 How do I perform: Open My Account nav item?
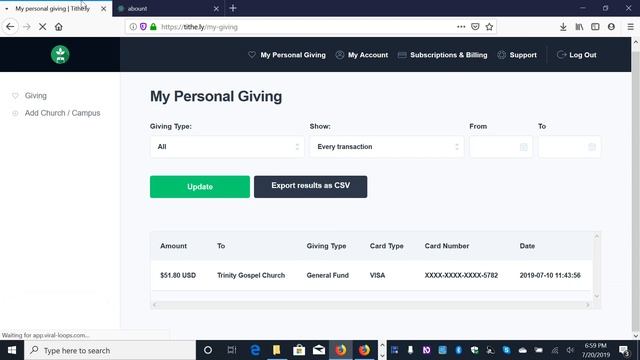[362, 55]
